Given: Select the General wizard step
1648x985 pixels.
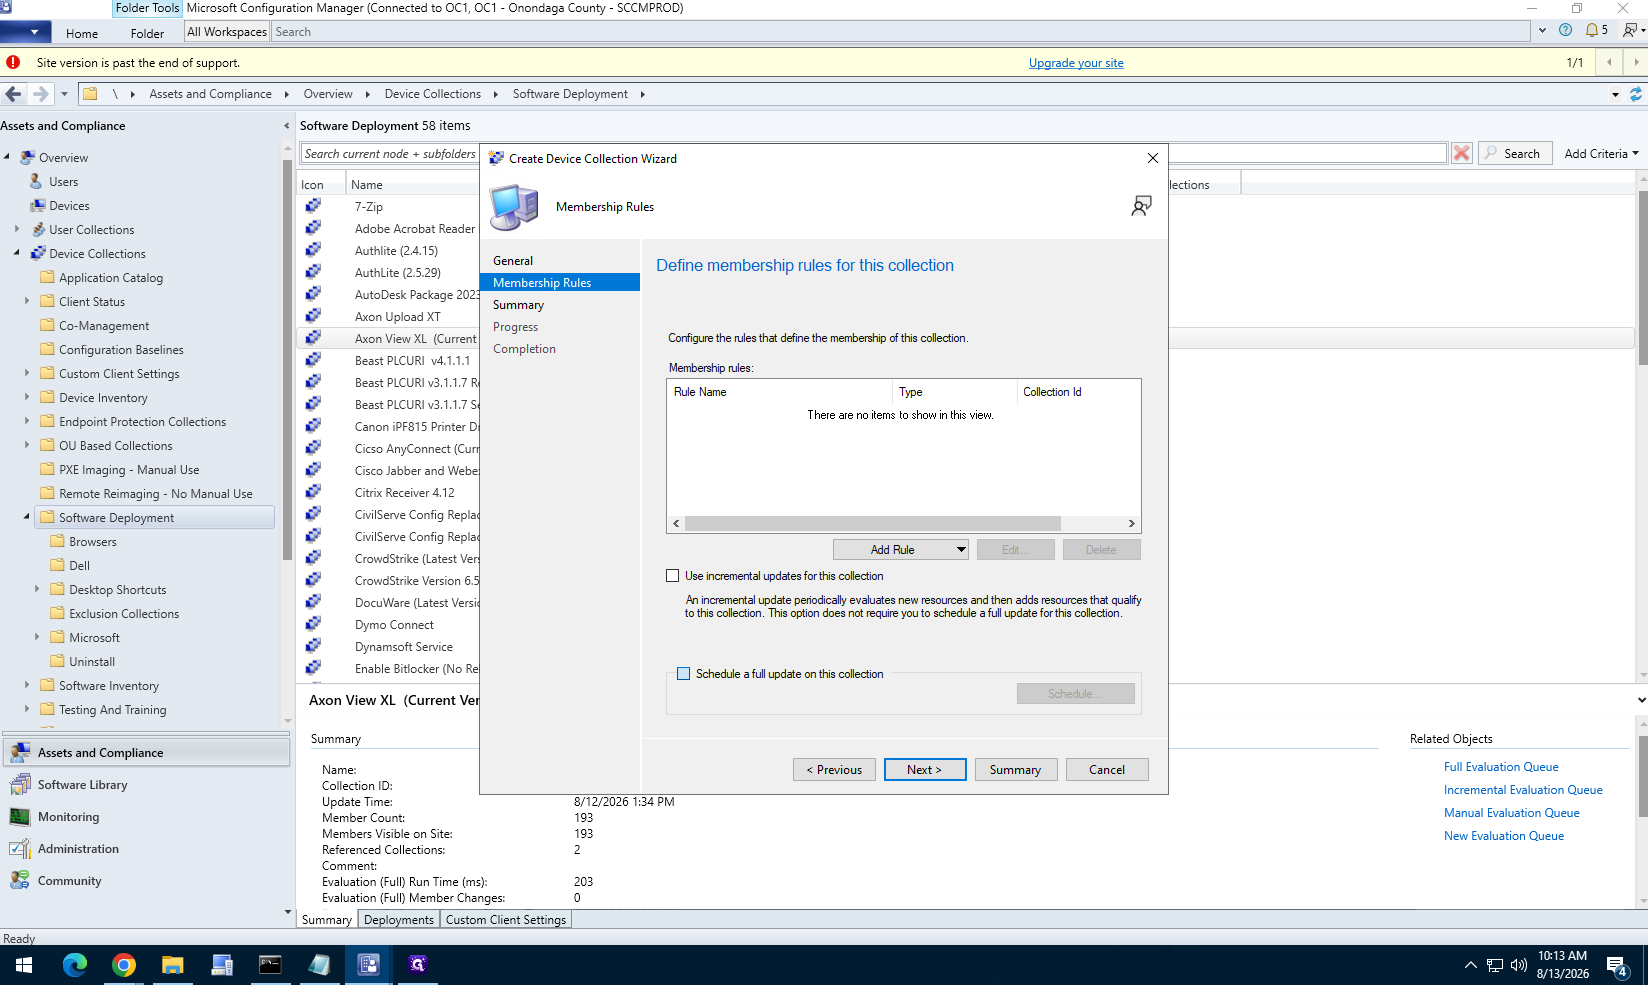Looking at the screenshot, I should [x=513, y=261].
